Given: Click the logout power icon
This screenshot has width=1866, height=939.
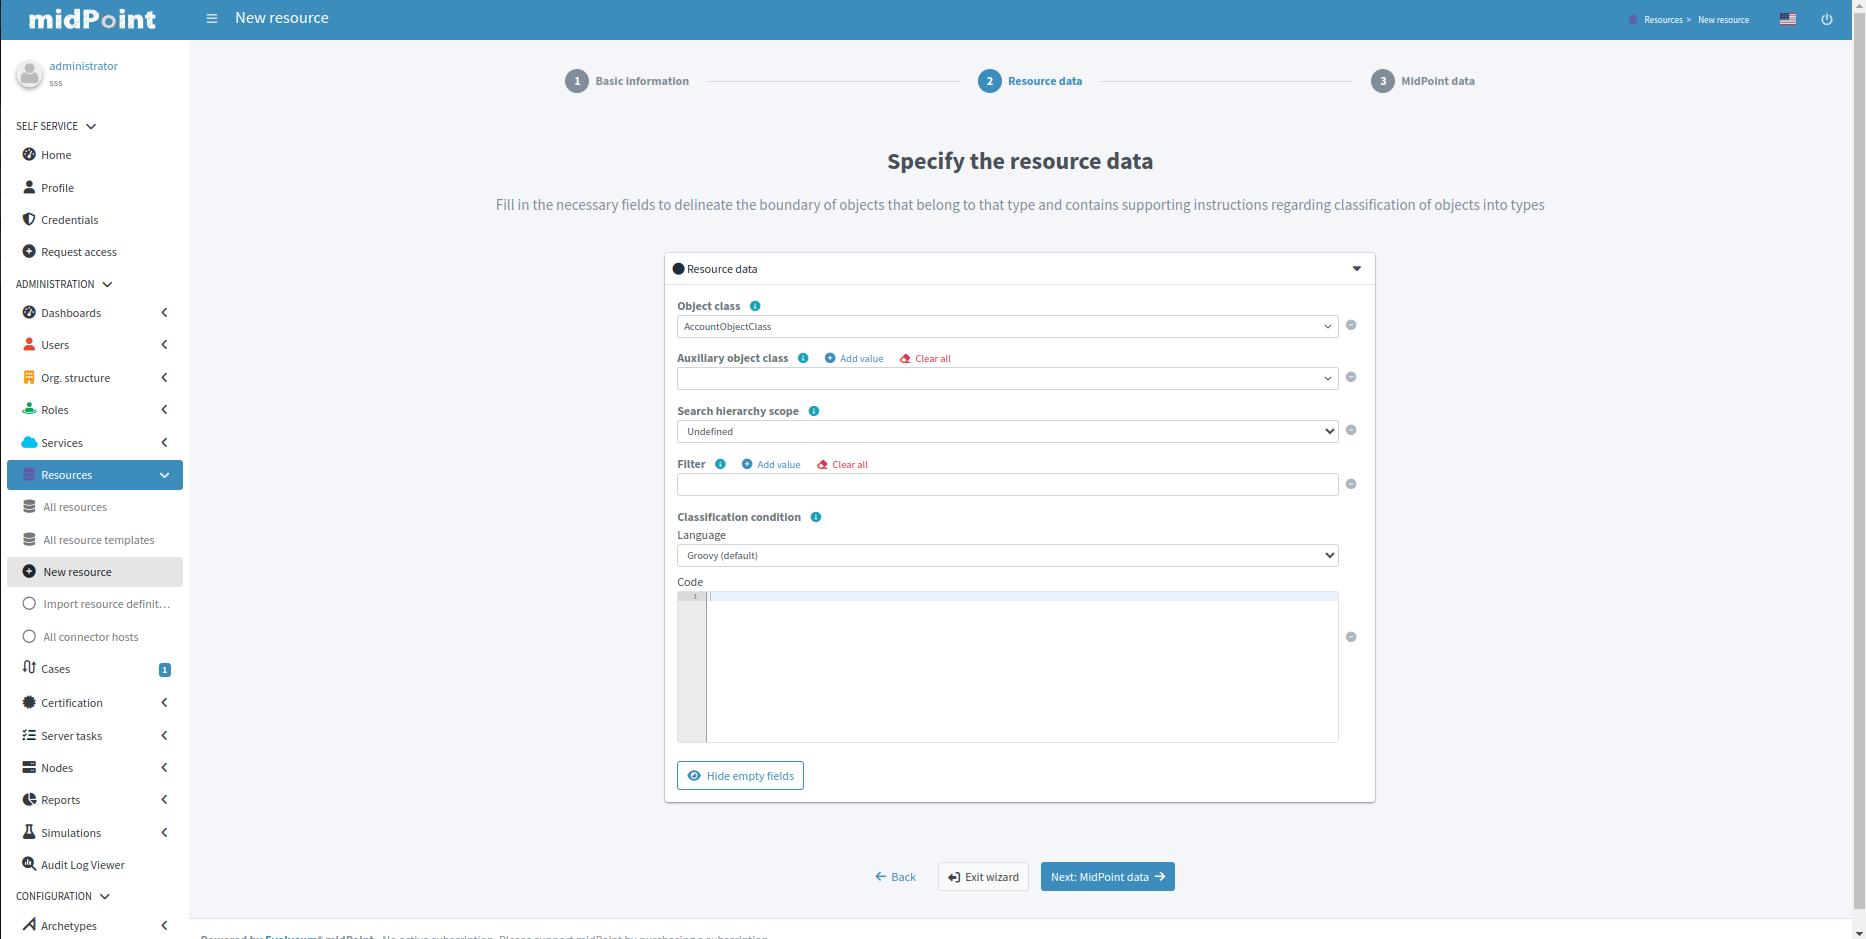Looking at the screenshot, I should (x=1826, y=20).
